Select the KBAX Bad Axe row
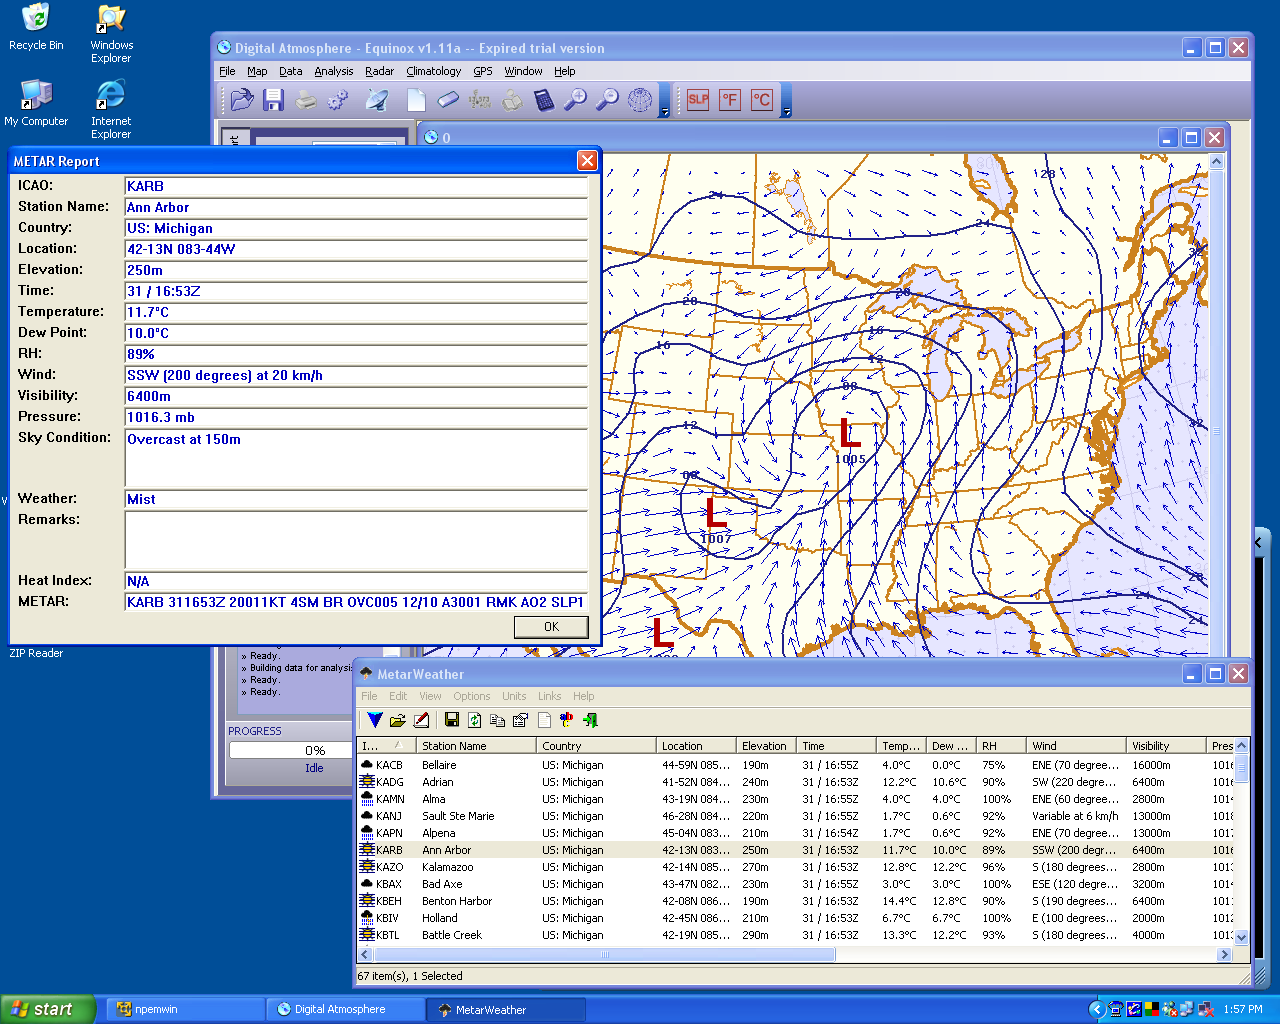Viewport: 1280px width, 1024px height. pyautogui.click(x=795, y=884)
